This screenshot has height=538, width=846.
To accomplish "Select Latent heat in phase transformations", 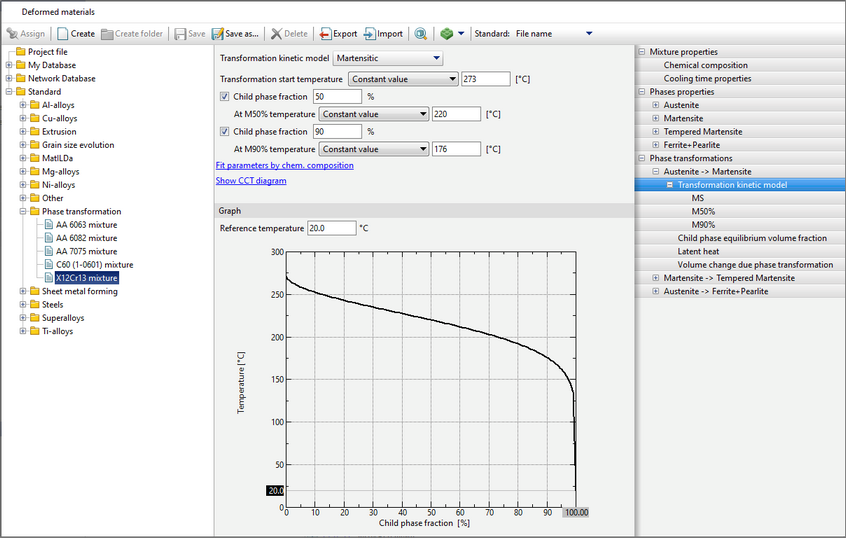I will tap(698, 252).
